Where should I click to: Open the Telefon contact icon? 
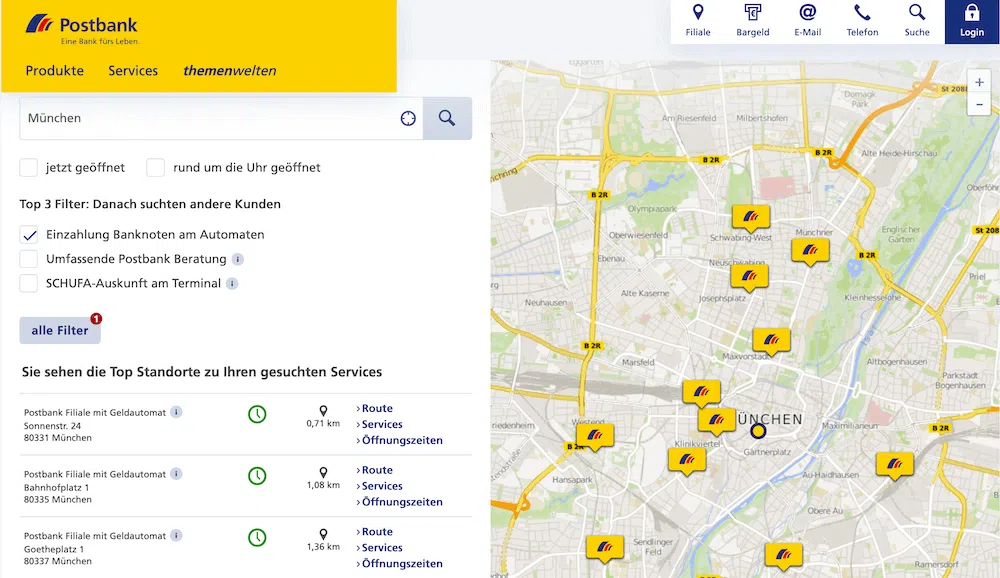point(862,21)
